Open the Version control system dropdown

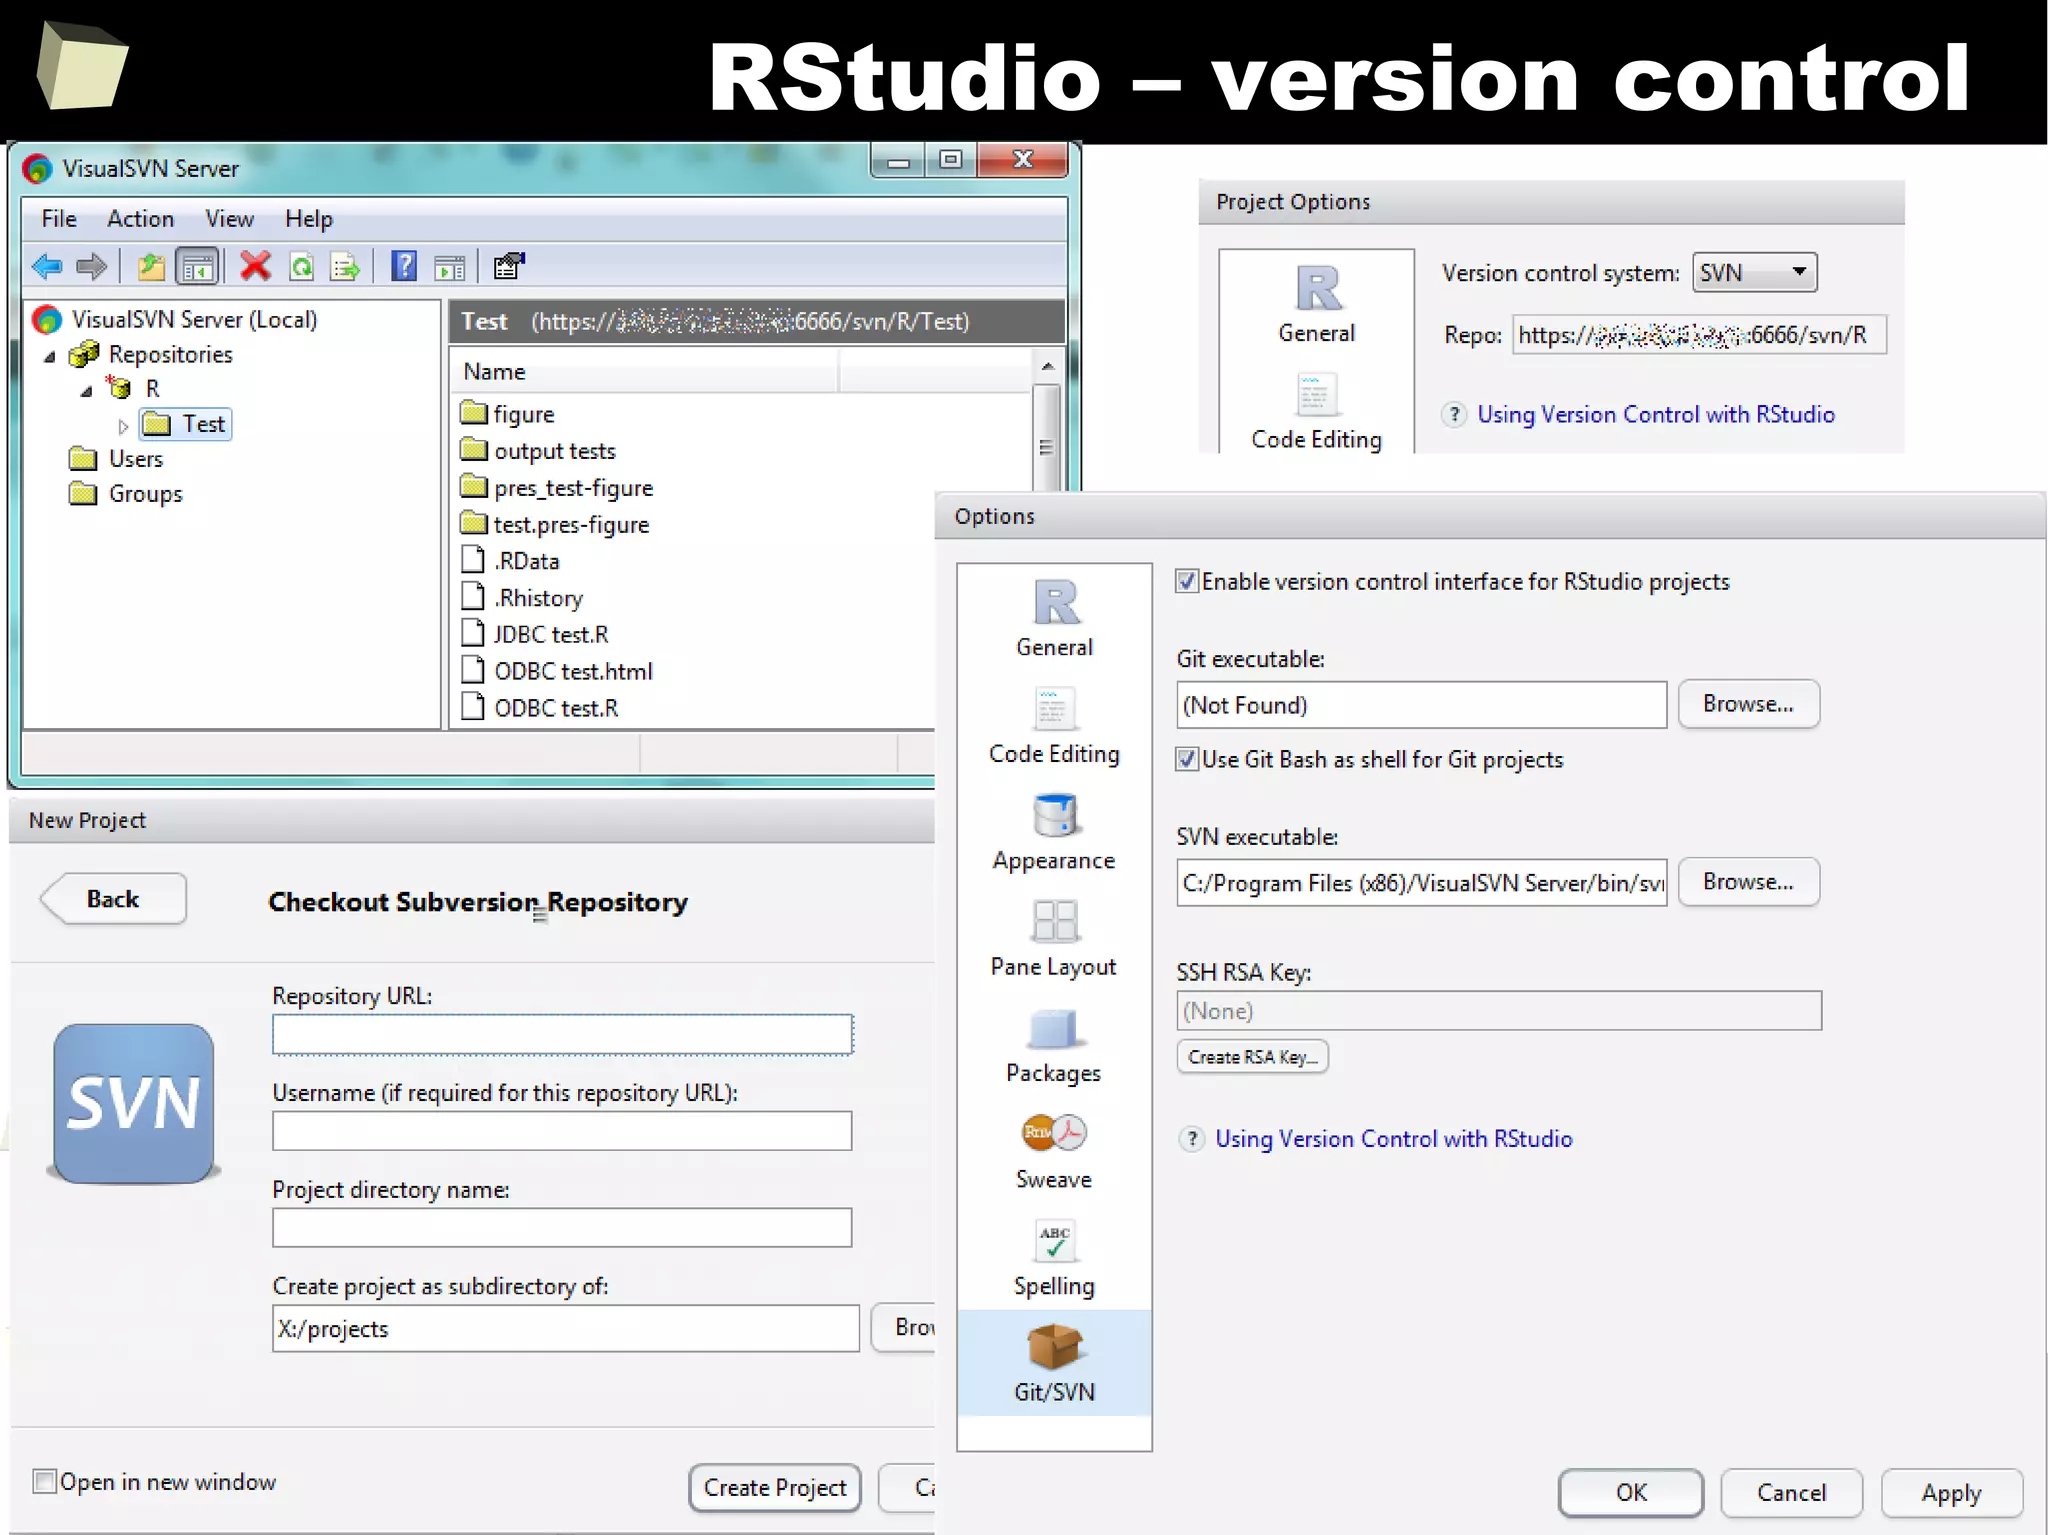coord(1754,272)
